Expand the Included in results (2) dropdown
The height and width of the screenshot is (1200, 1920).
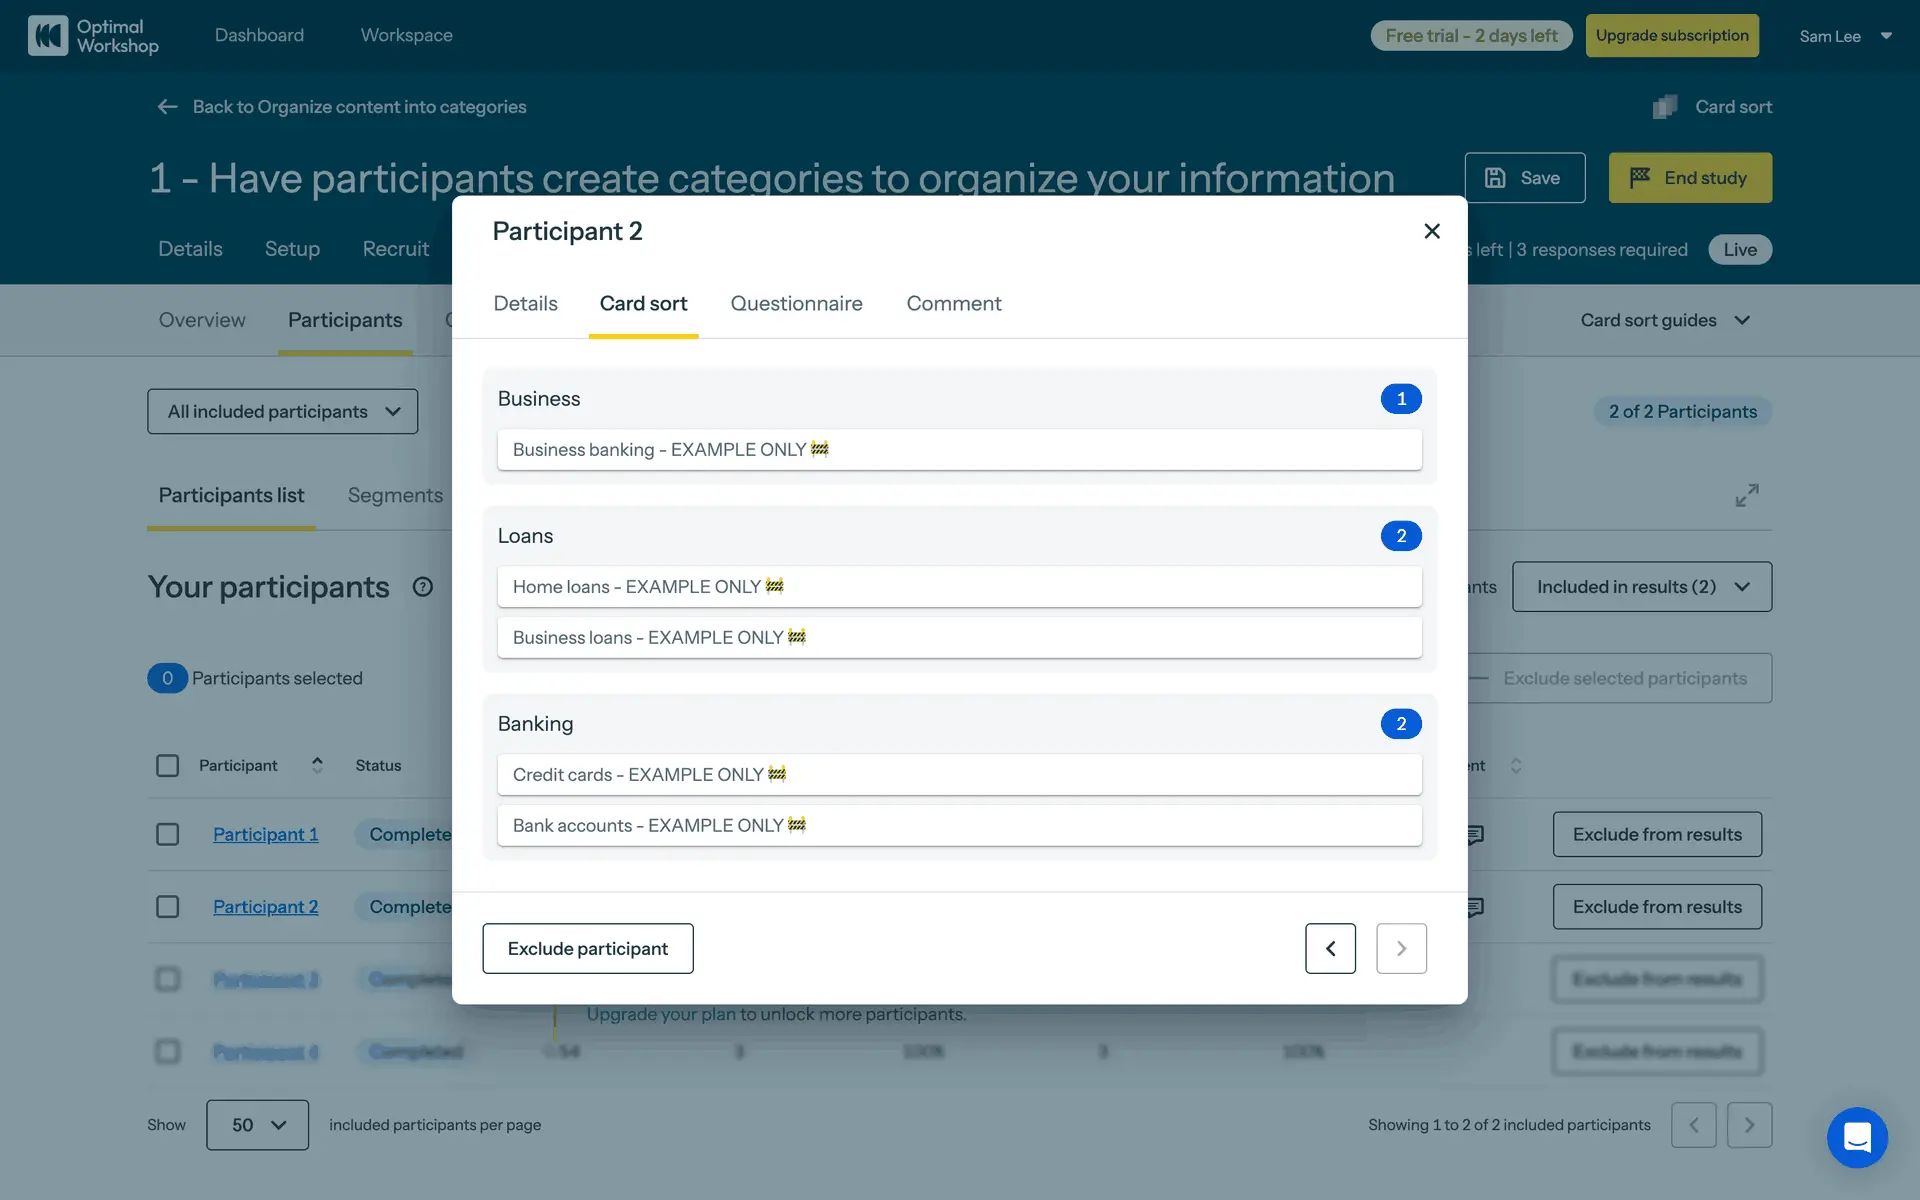pos(1641,587)
